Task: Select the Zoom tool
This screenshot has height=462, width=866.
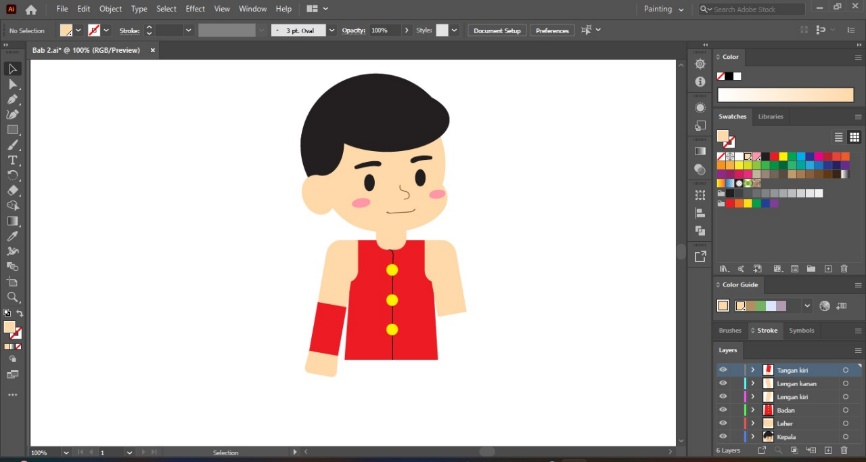Action: point(12,298)
